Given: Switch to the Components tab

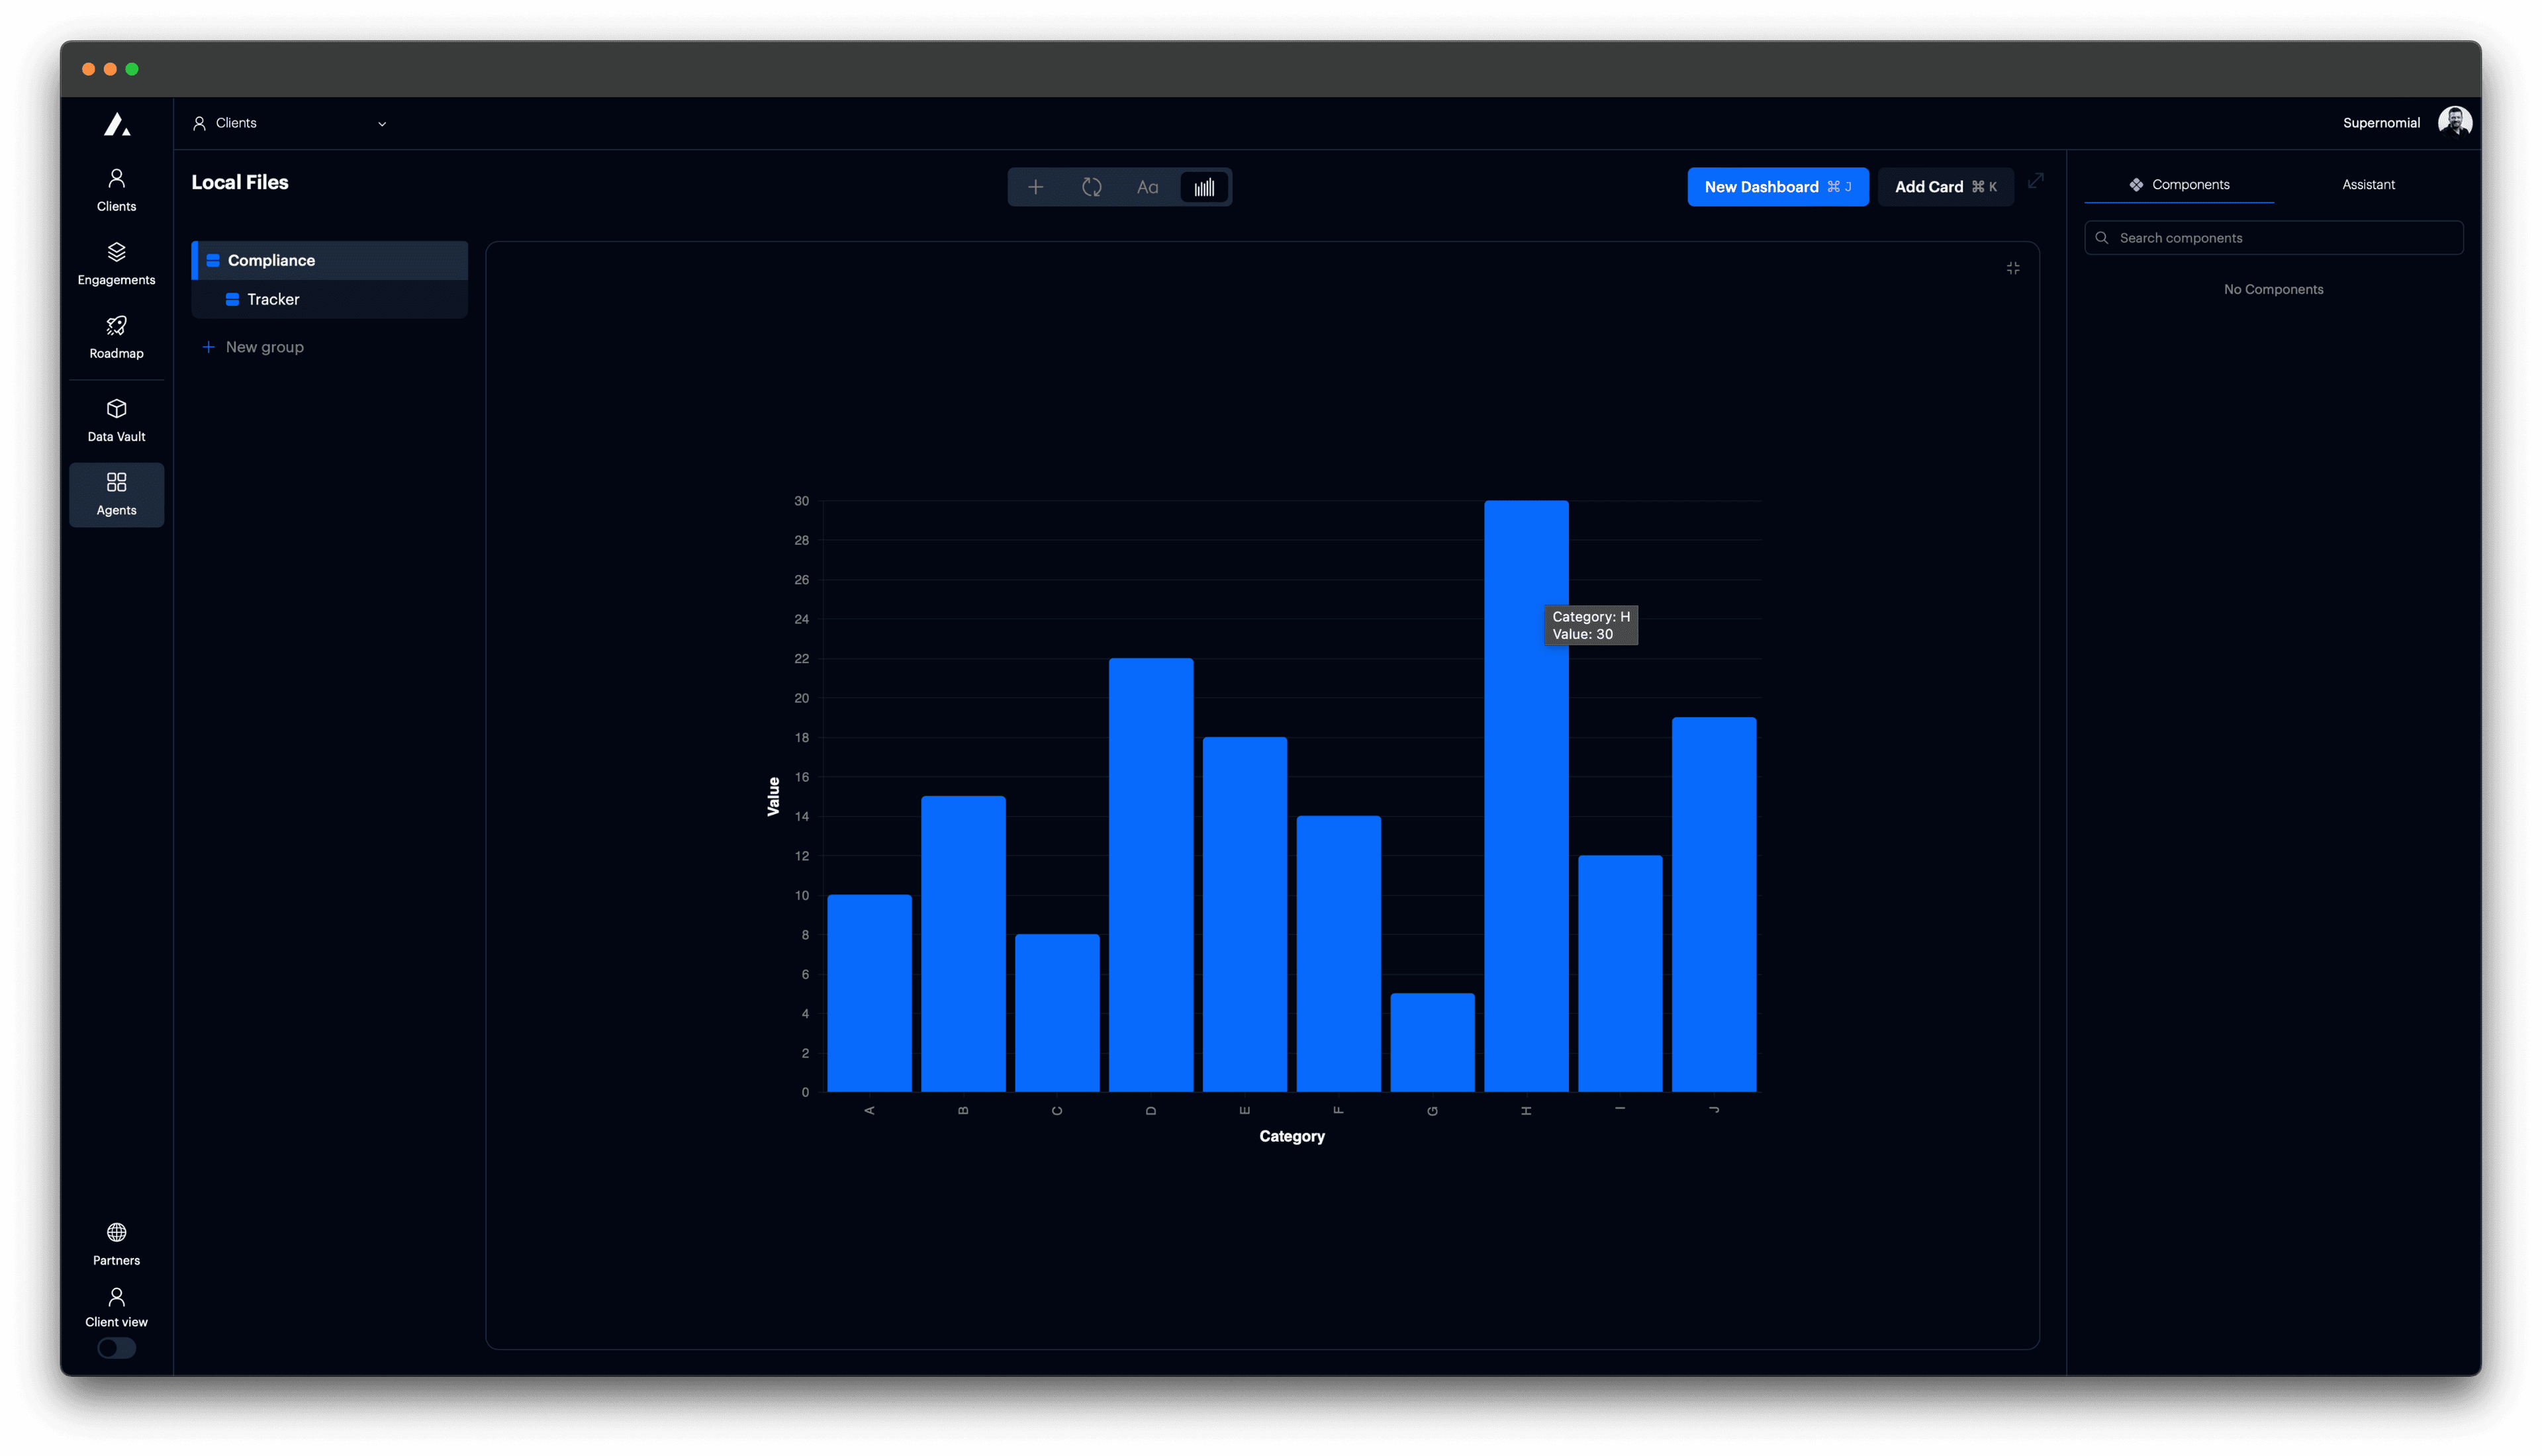Looking at the screenshot, I should tap(2181, 184).
